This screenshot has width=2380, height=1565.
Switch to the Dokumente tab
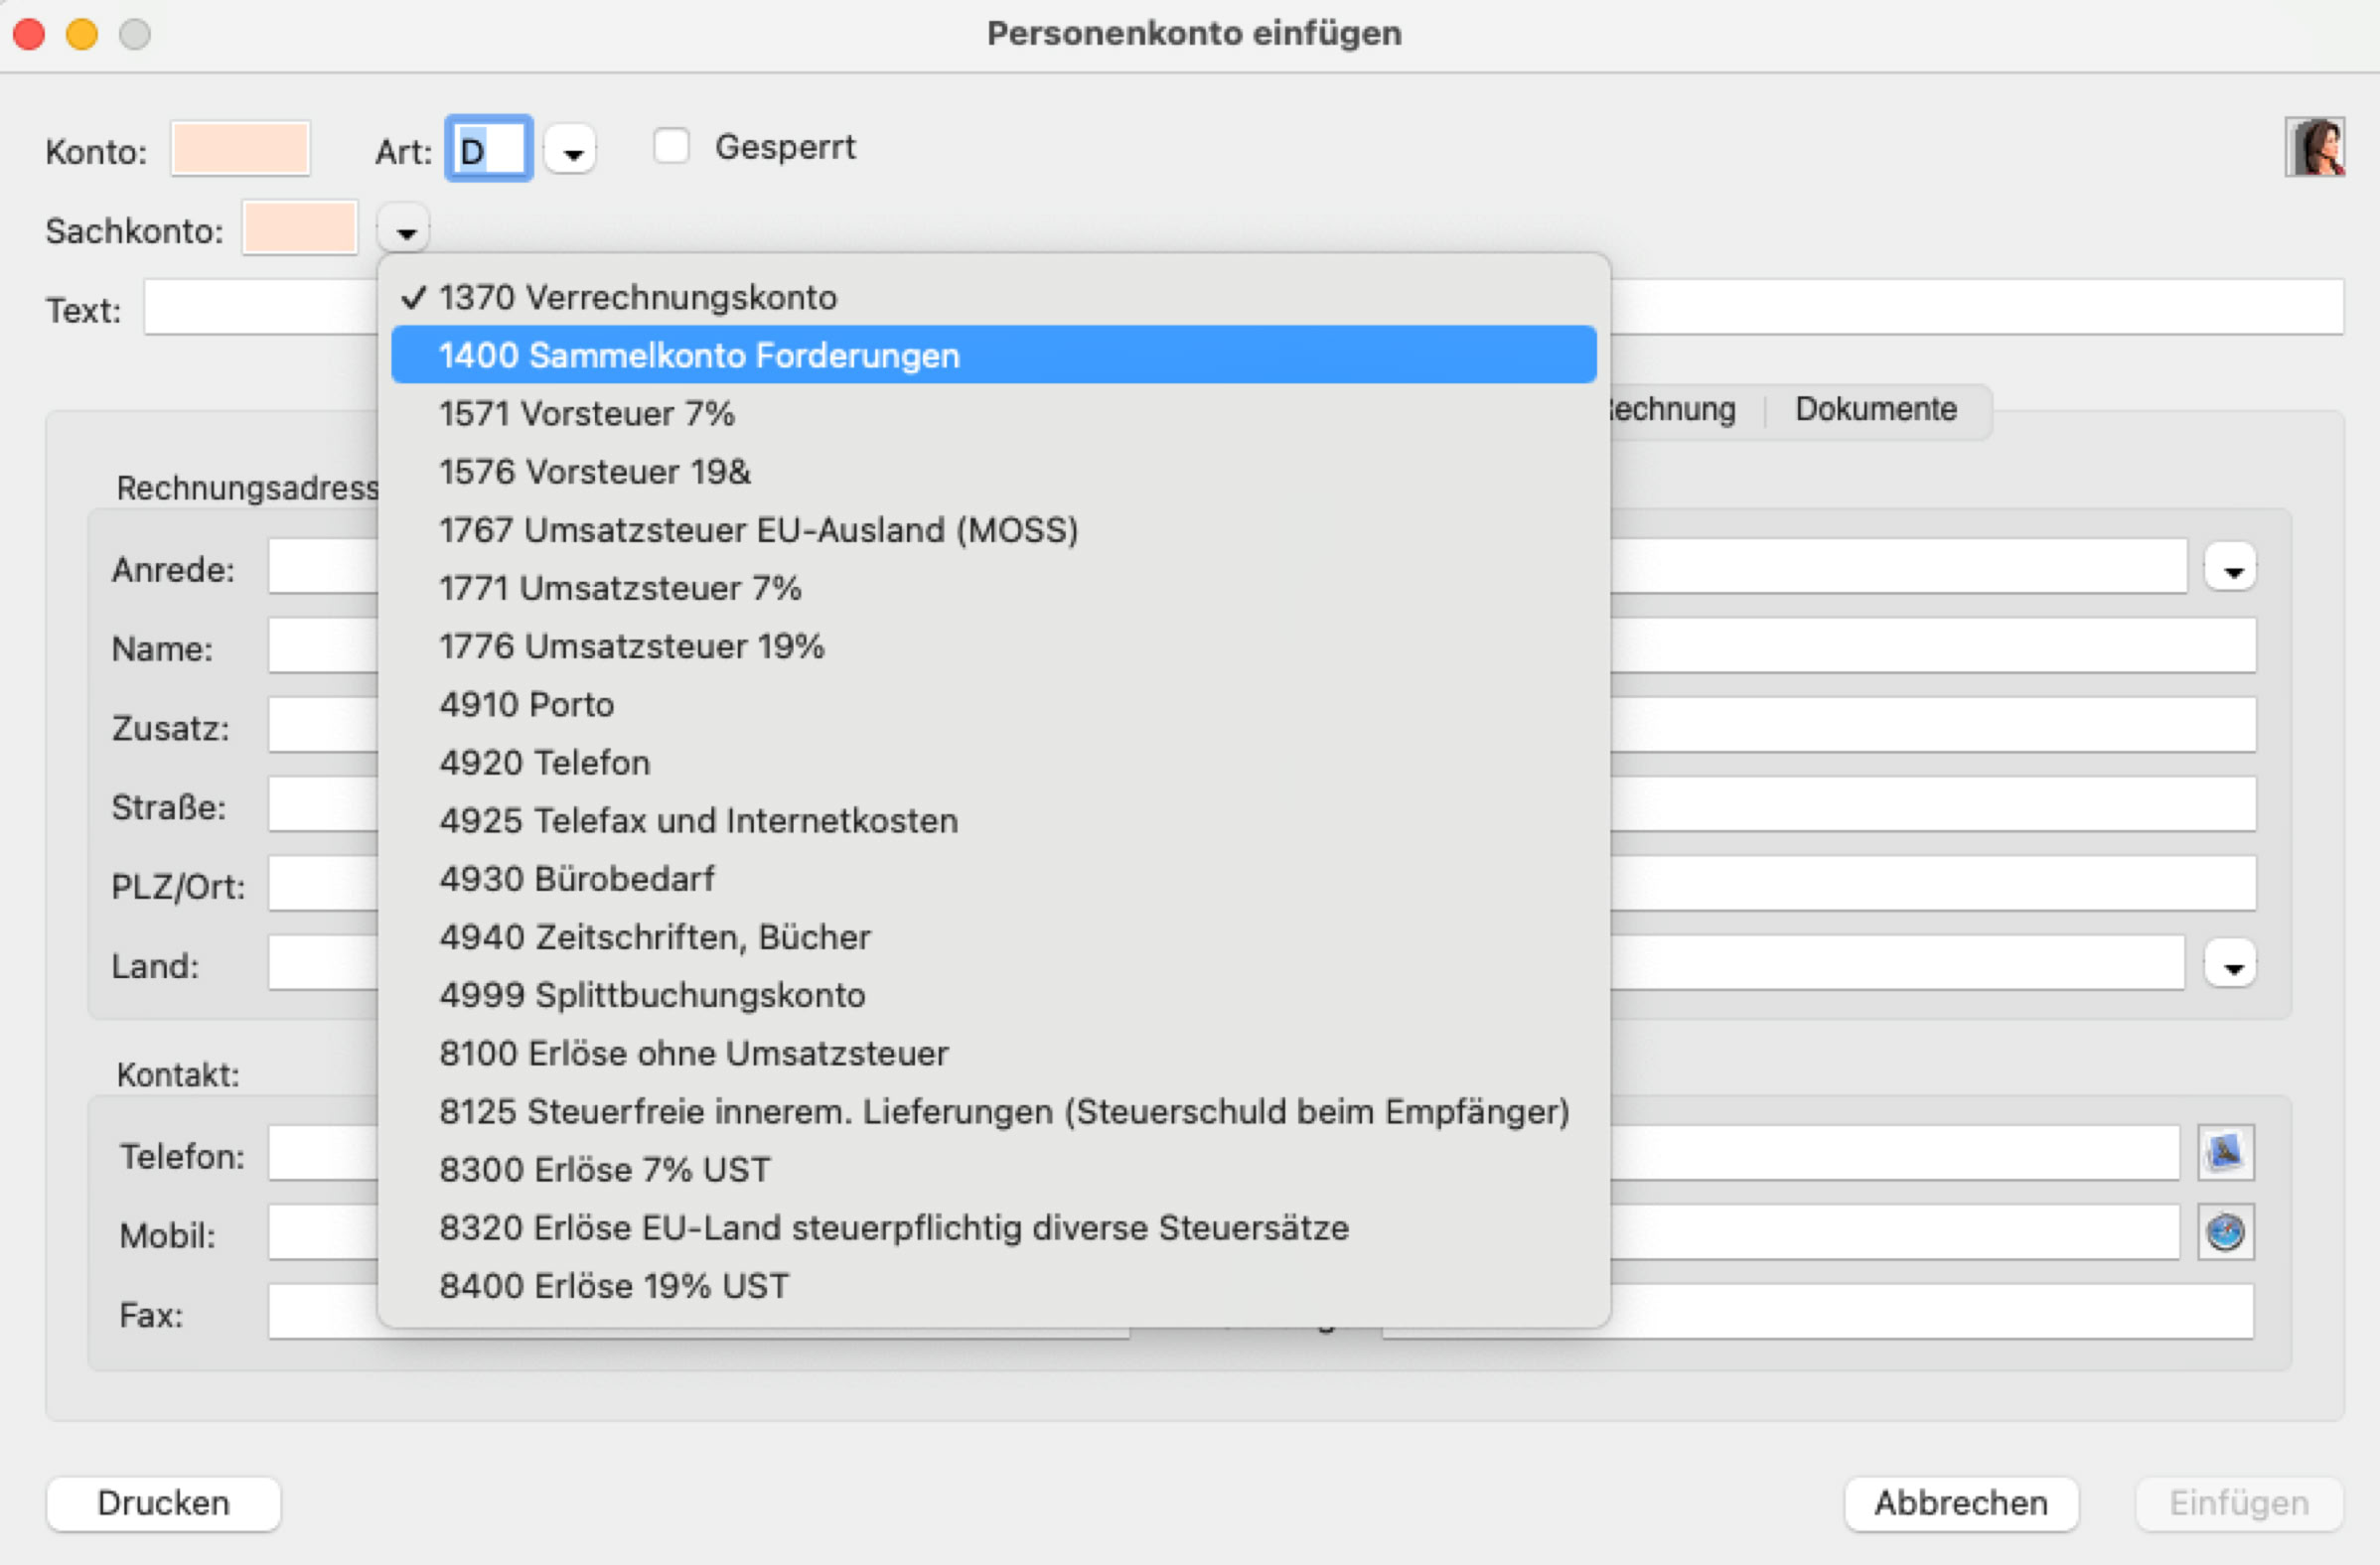pyautogui.click(x=1875, y=409)
